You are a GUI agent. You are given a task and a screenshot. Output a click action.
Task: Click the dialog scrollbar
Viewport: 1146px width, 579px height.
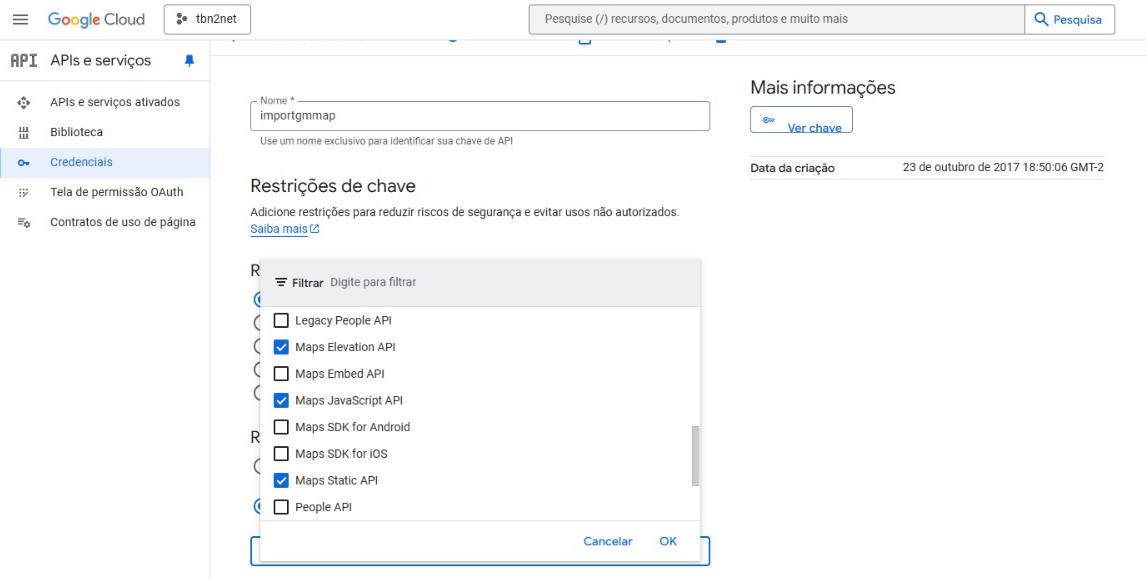(693, 456)
